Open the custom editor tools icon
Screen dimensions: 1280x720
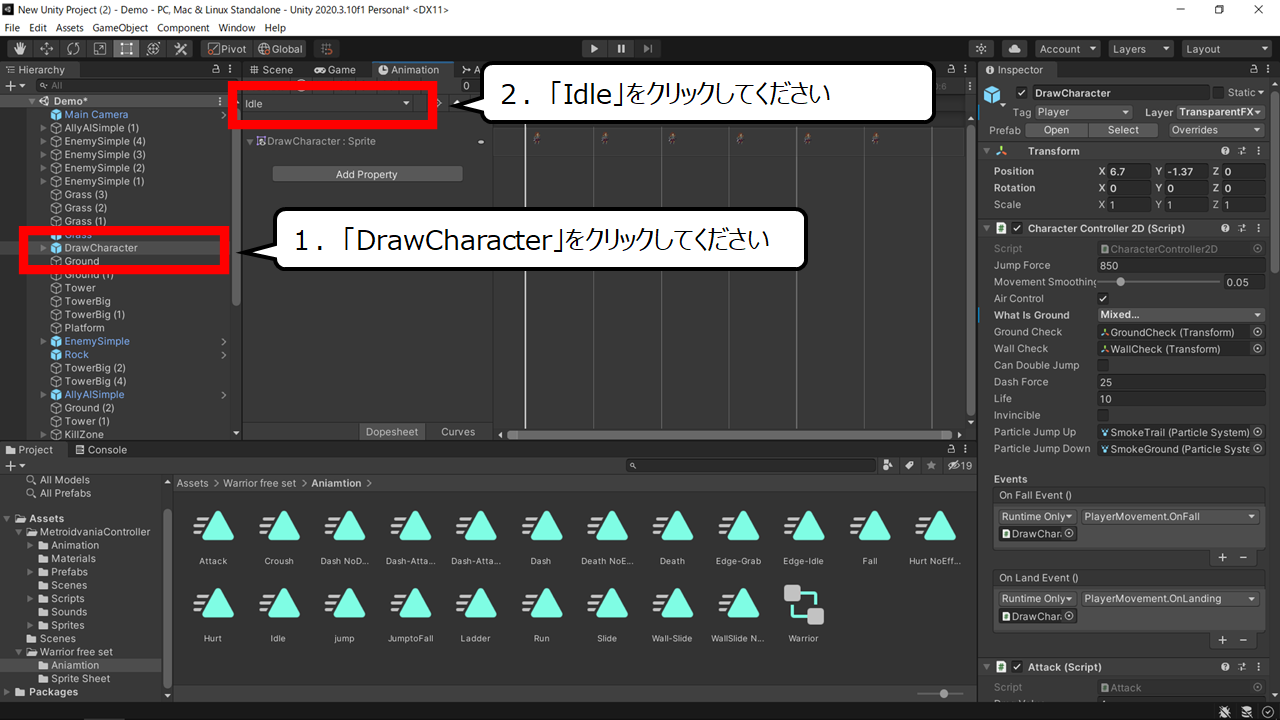click(181, 48)
